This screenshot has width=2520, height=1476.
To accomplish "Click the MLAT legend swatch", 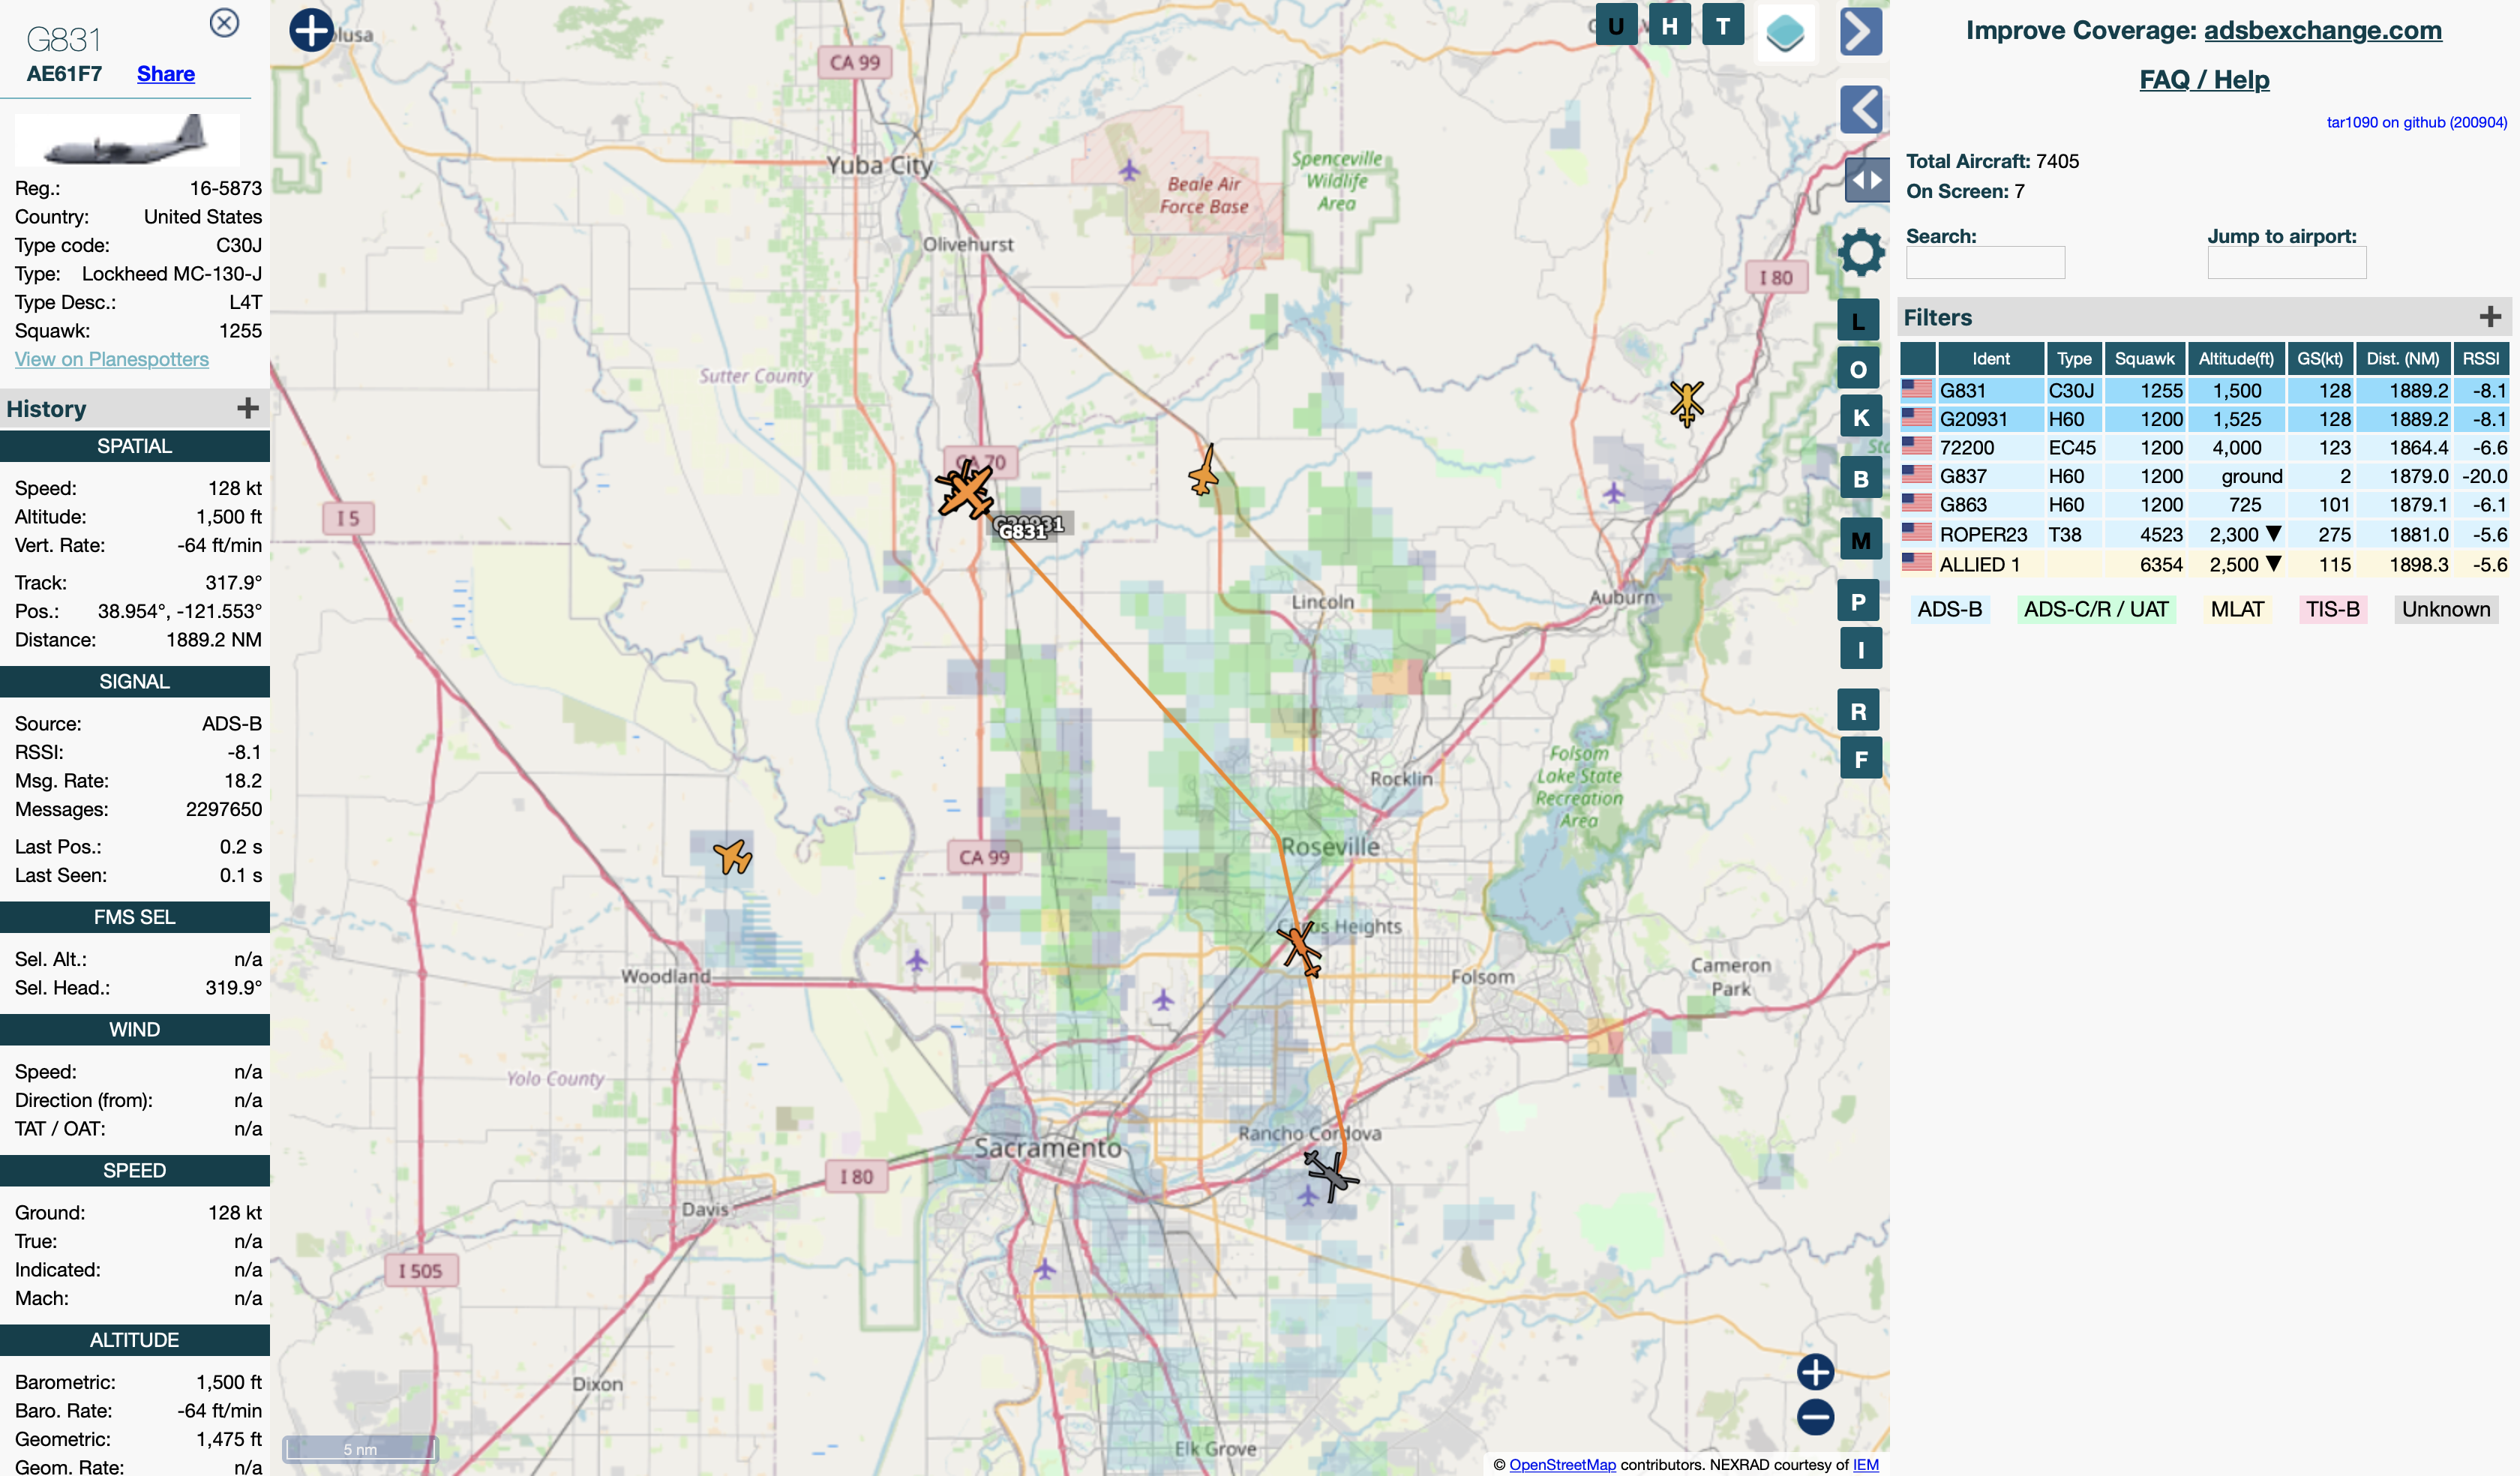I will 2237,609.
